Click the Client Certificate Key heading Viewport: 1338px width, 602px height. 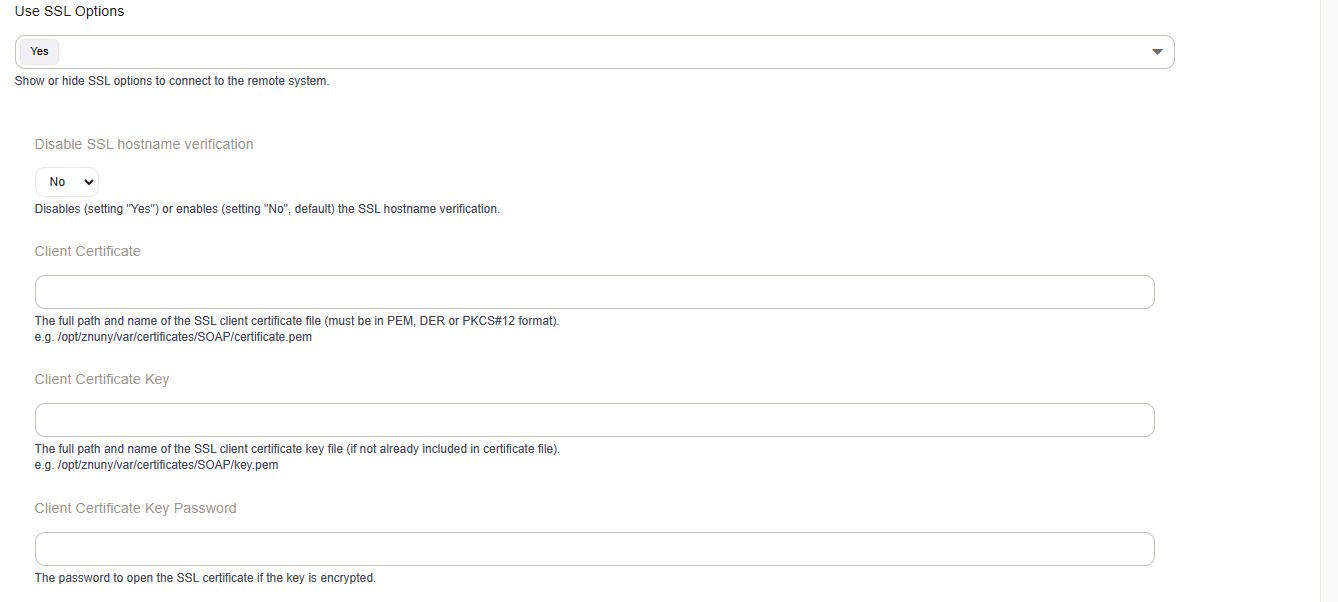[x=102, y=379]
